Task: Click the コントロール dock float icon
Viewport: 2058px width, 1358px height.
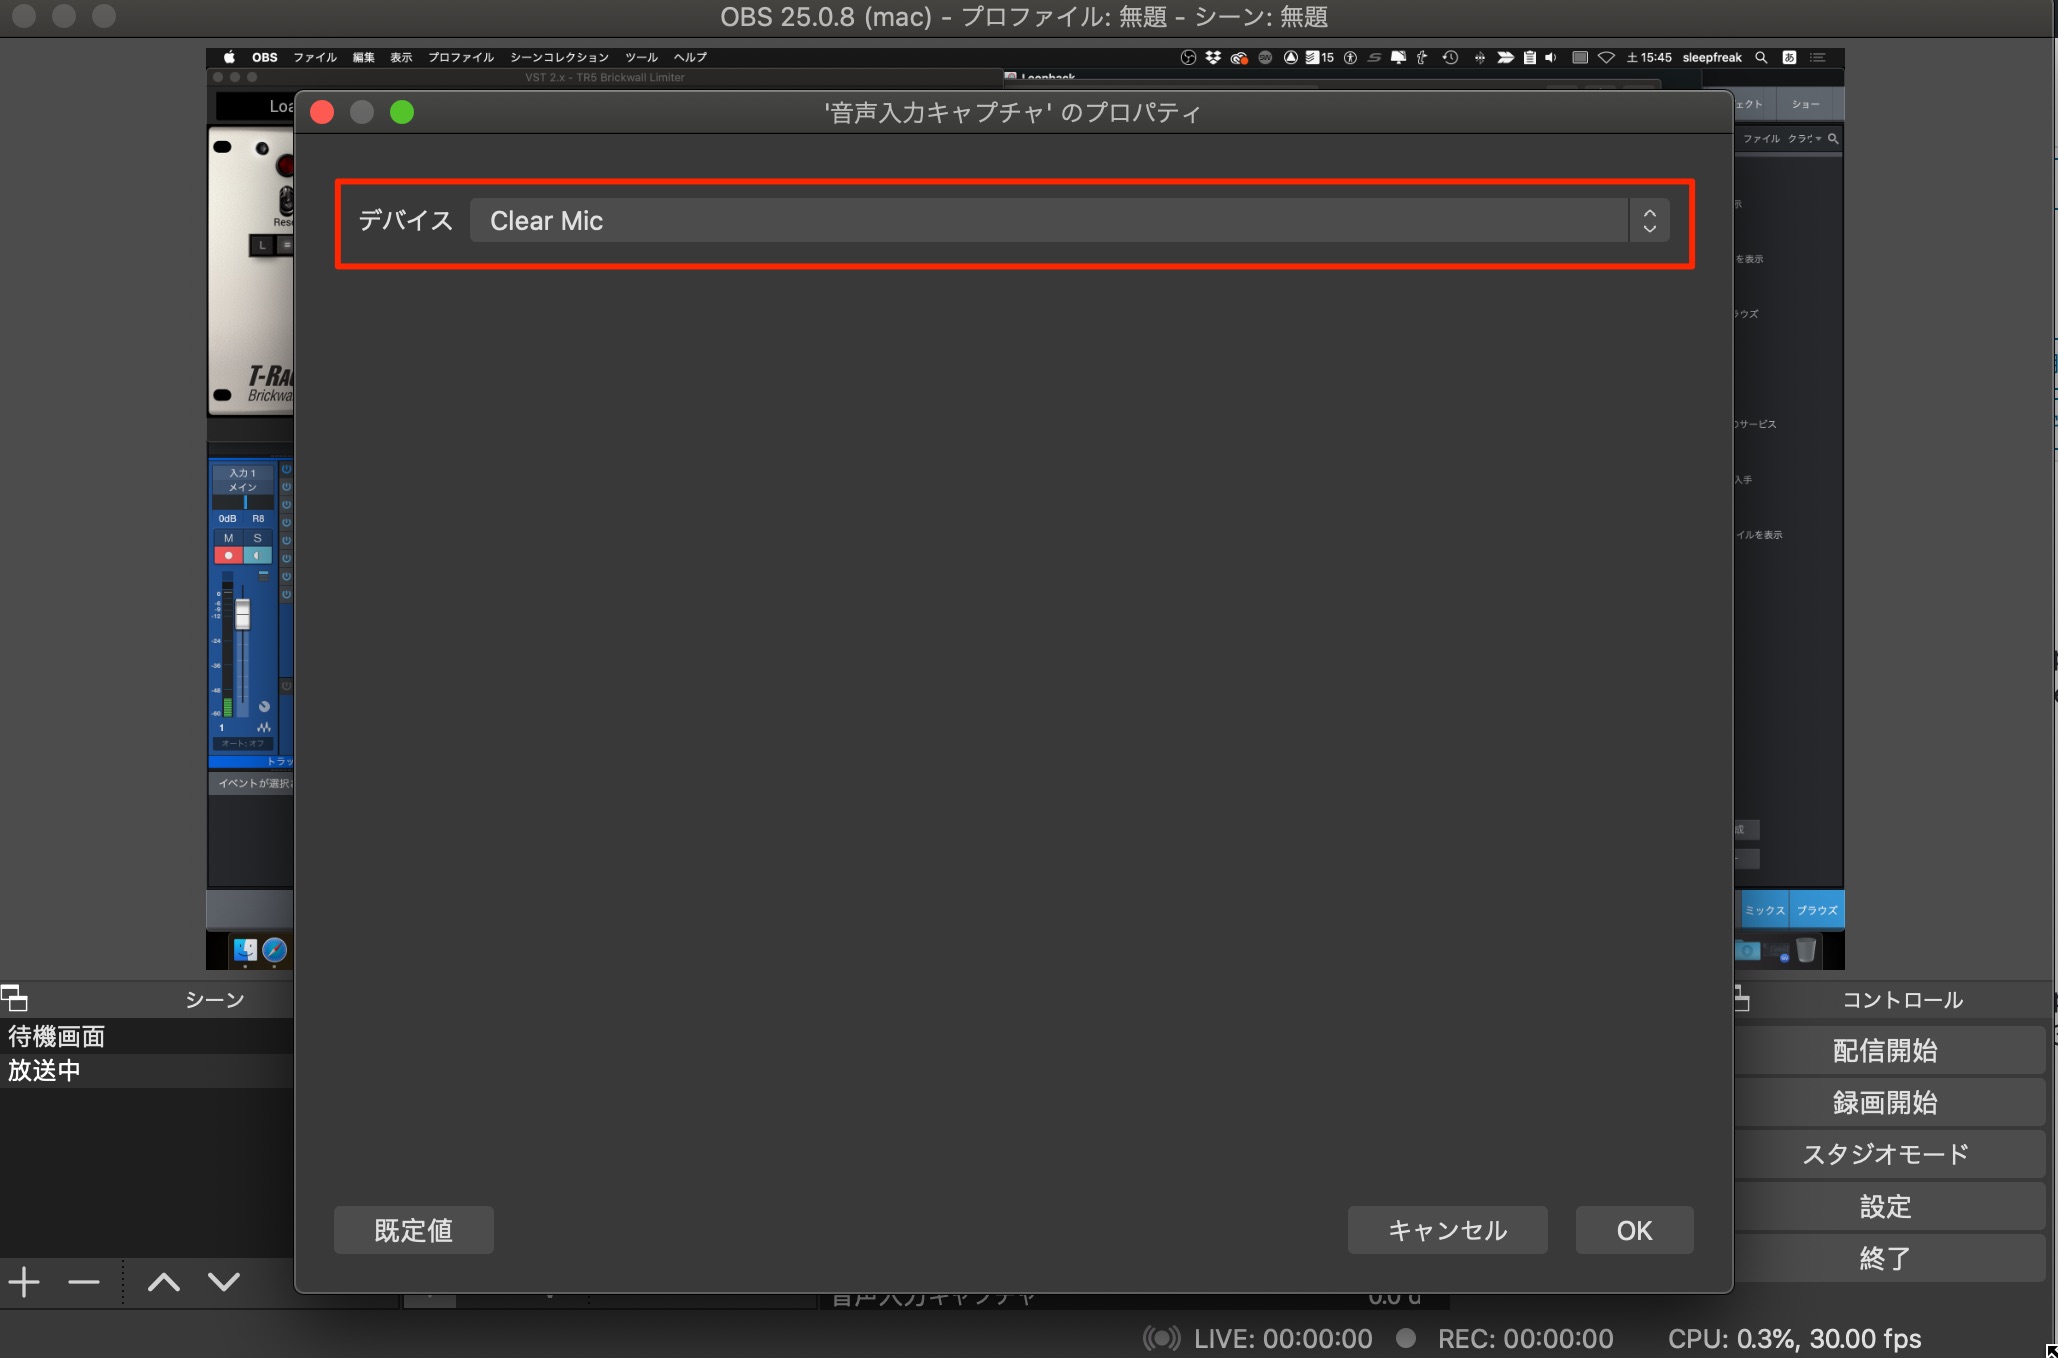Action: pyautogui.click(x=1742, y=998)
